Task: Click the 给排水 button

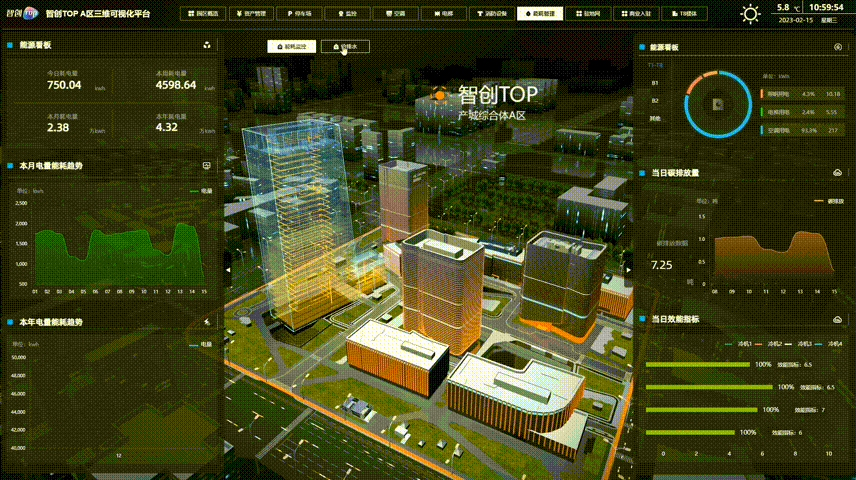Action: tap(345, 46)
